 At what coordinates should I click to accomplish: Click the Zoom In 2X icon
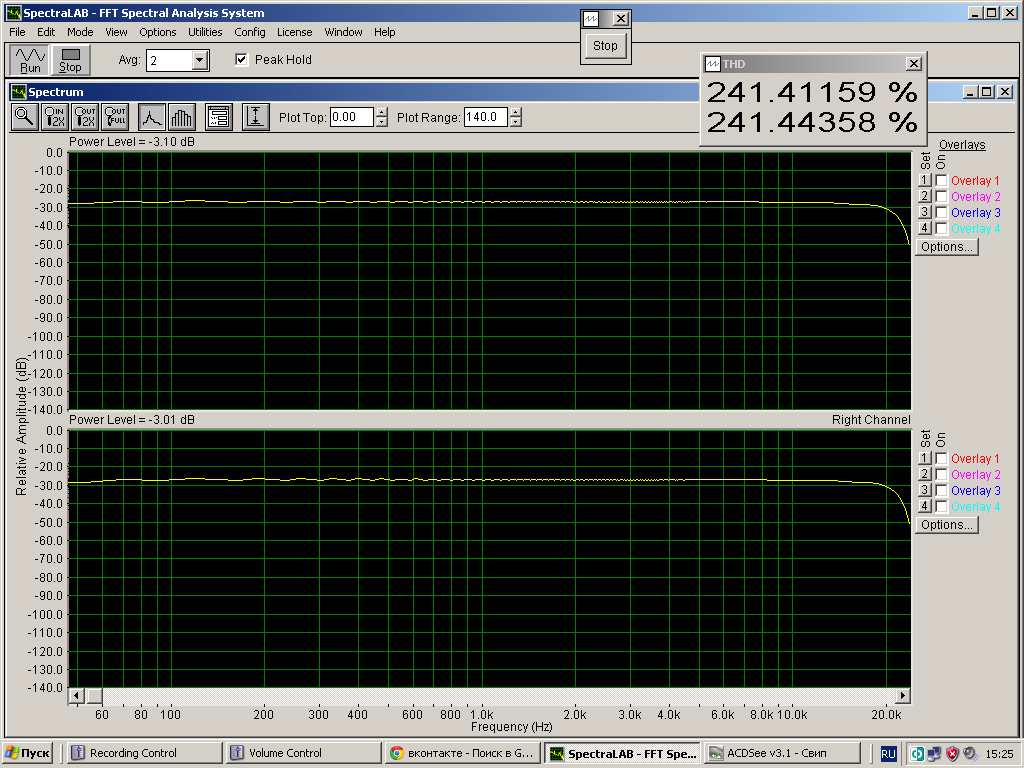(x=54, y=117)
